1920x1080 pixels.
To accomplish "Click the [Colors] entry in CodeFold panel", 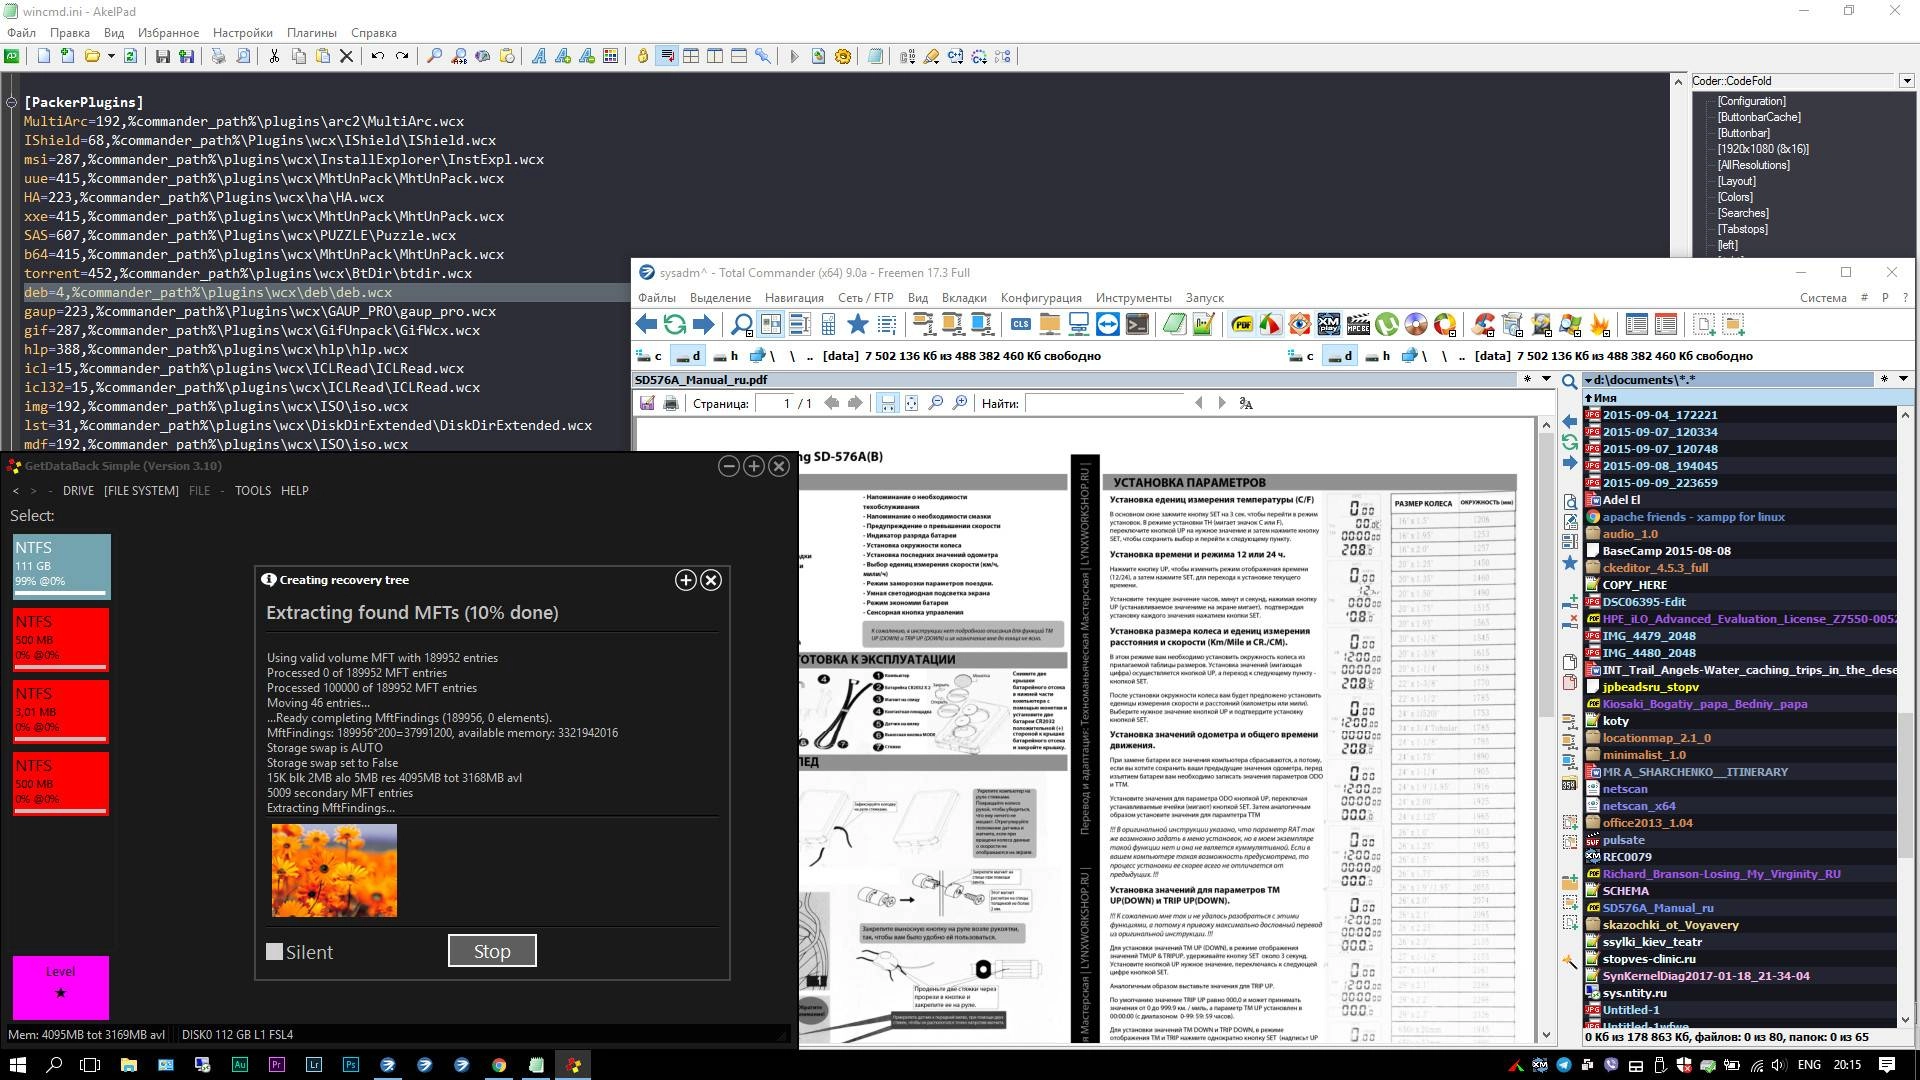I will click(1735, 197).
